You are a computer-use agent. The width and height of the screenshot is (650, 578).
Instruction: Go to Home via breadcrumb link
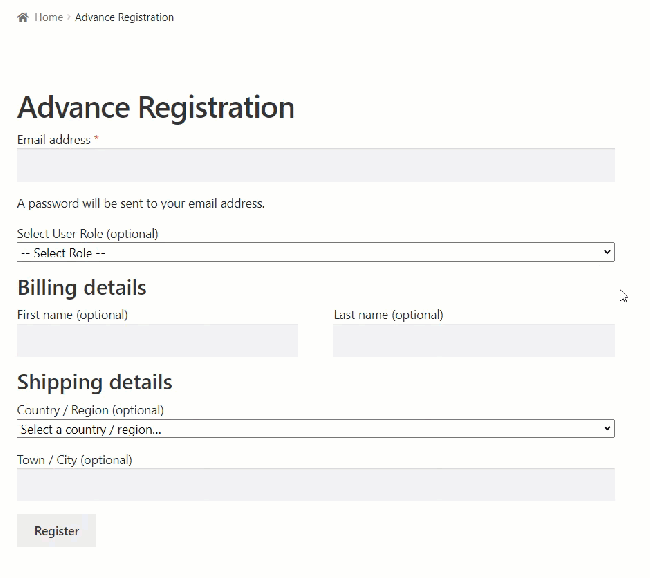pyautogui.click(x=48, y=17)
